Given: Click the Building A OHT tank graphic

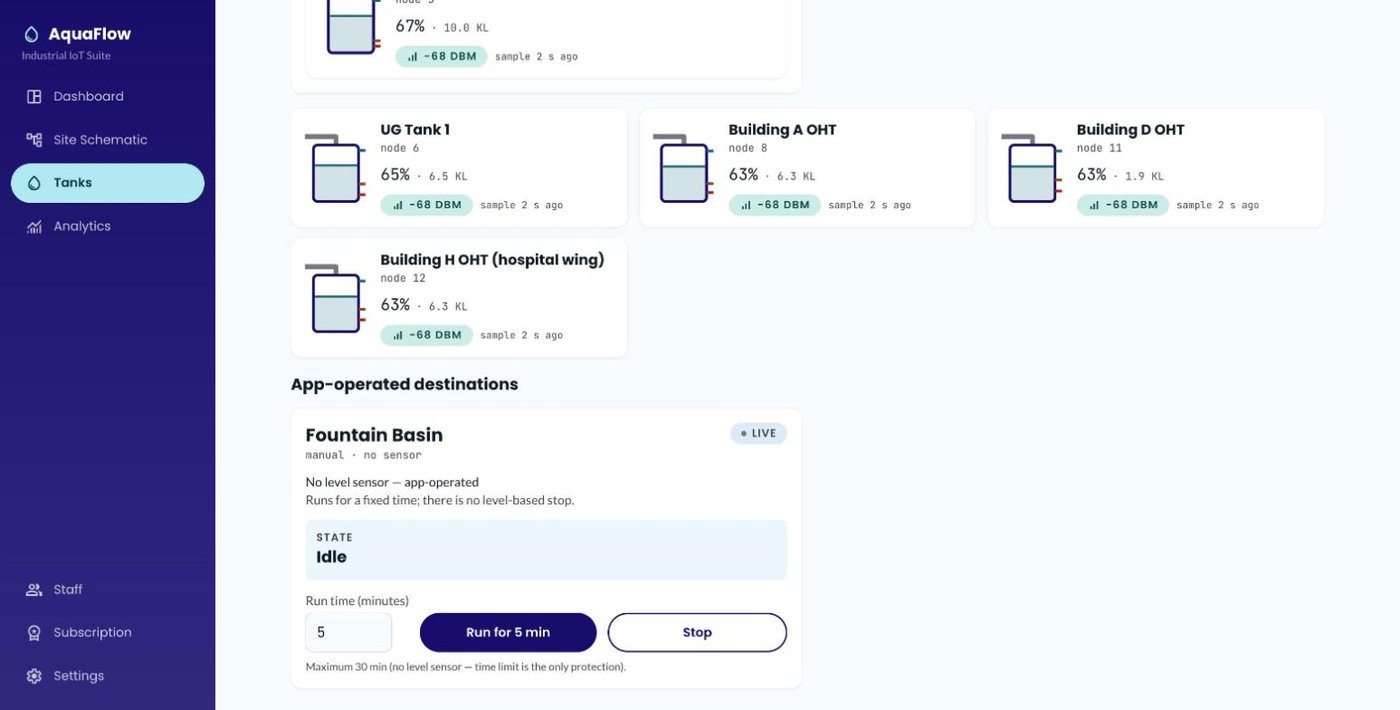Looking at the screenshot, I should [684, 168].
